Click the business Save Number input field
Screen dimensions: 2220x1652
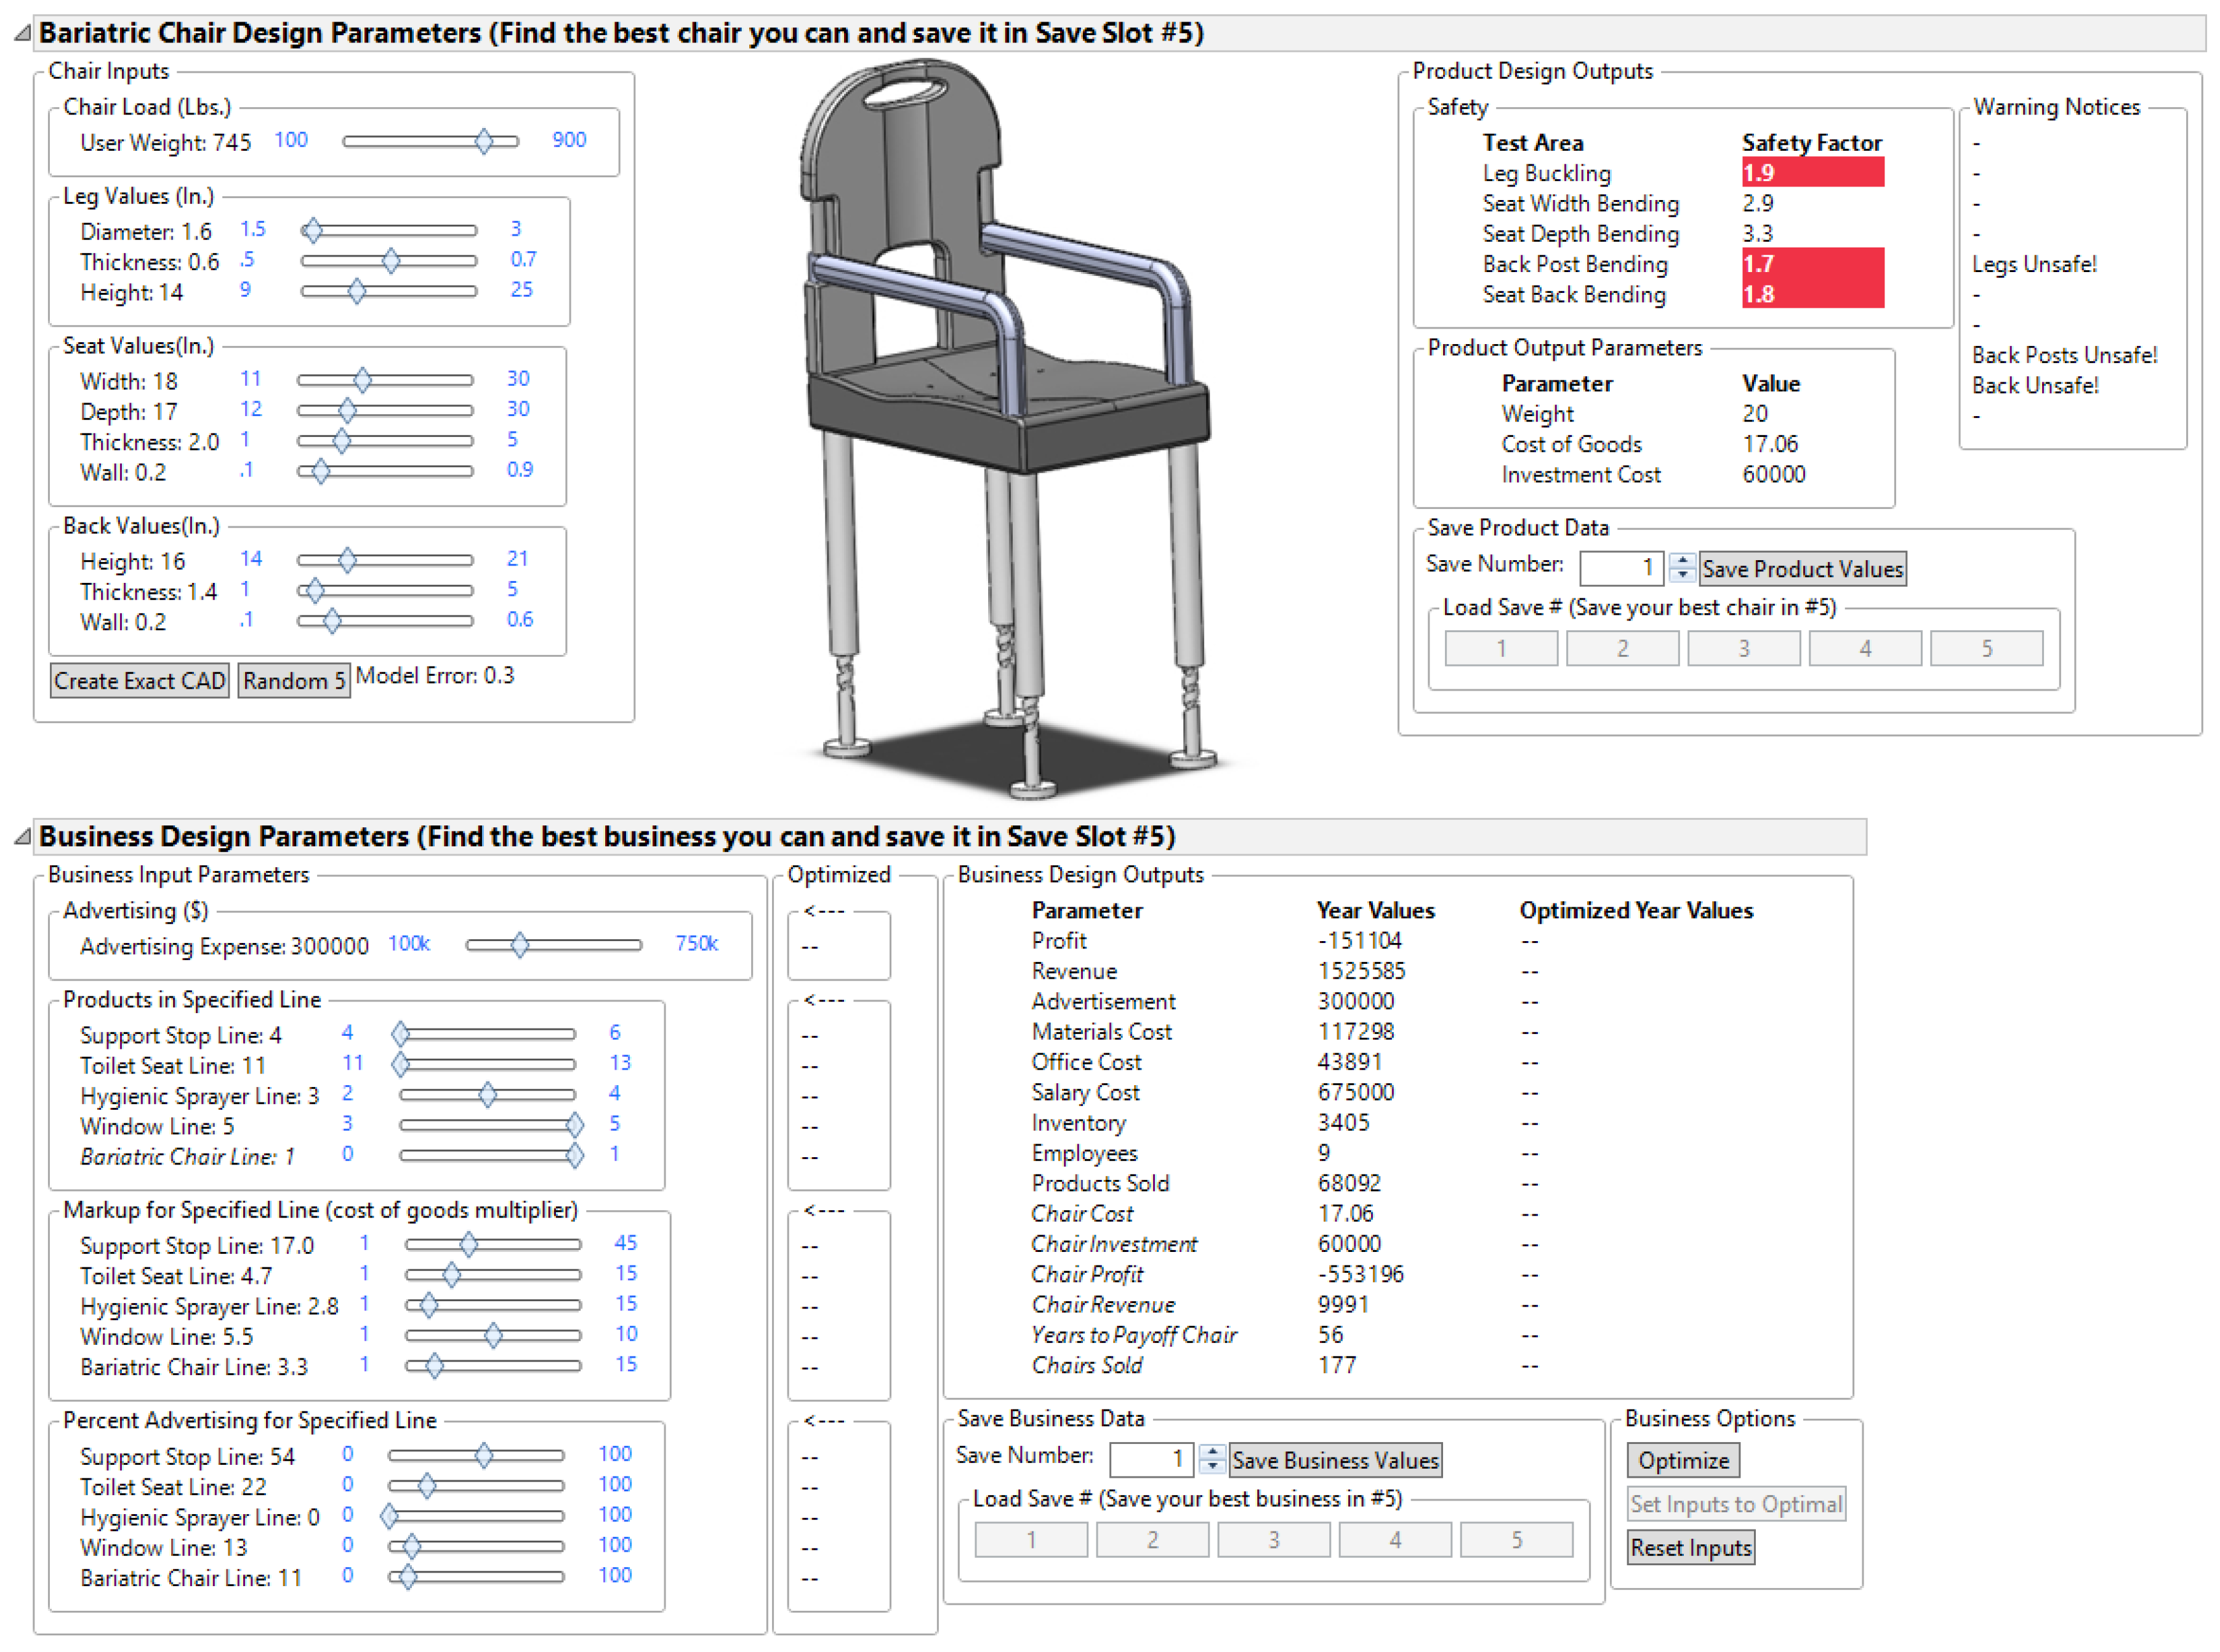click(x=1152, y=1460)
